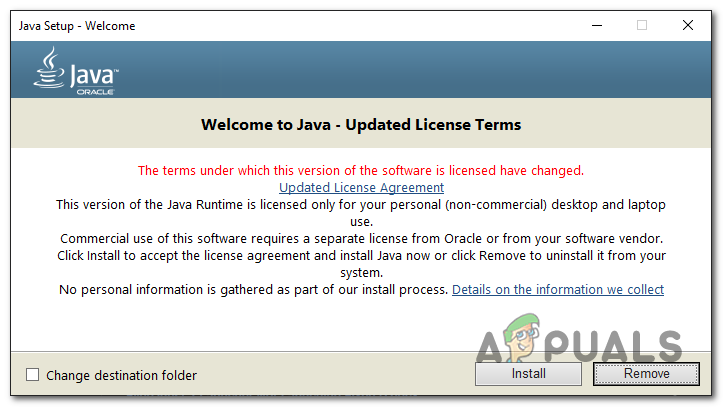Image resolution: width=723 pixels, height=407 pixels.
Task: Close the Java Setup window
Action: (x=688, y=25)
